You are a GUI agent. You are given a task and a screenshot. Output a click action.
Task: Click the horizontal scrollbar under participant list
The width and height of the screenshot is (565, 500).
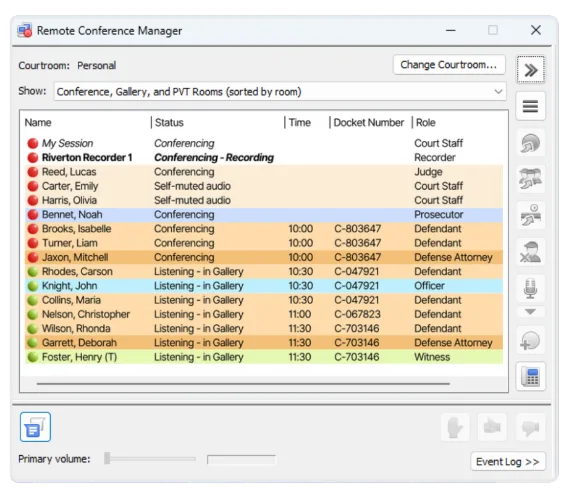[x=243, y=384]
